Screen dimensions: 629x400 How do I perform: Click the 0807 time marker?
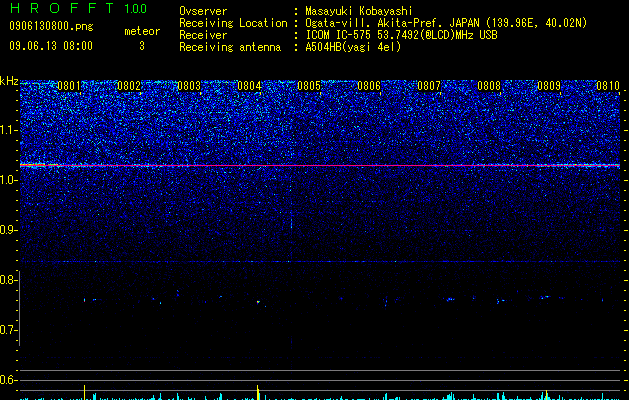coord(429,86)
